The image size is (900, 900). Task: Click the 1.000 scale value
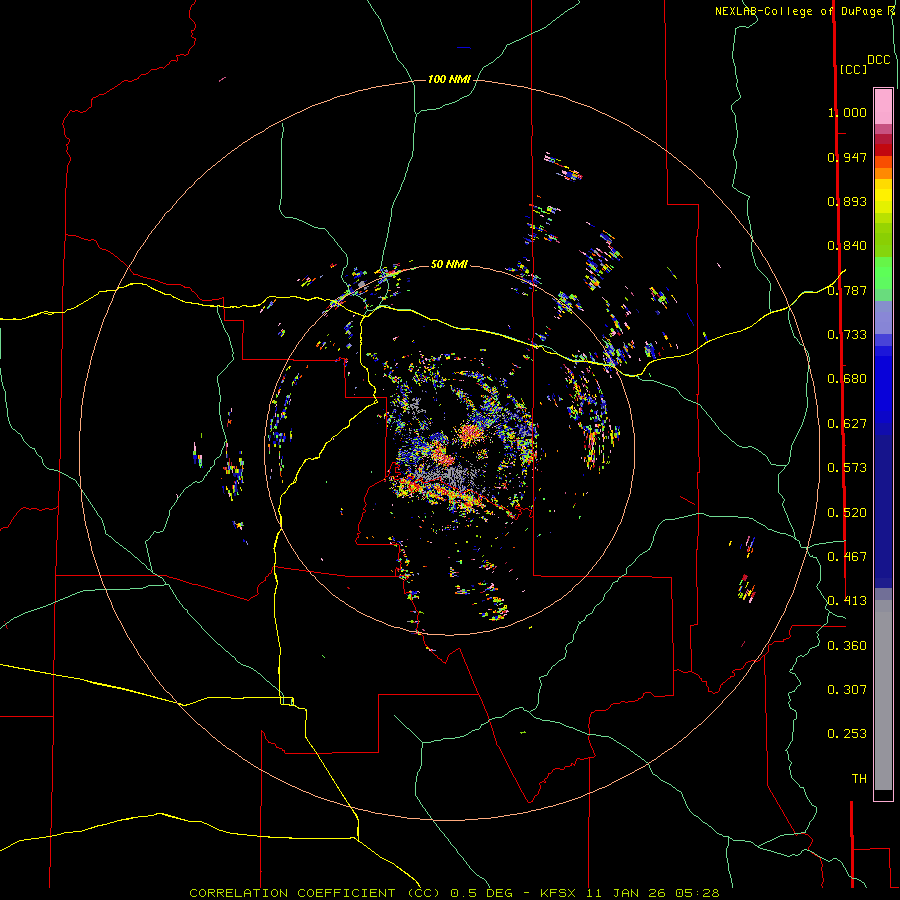847,112
